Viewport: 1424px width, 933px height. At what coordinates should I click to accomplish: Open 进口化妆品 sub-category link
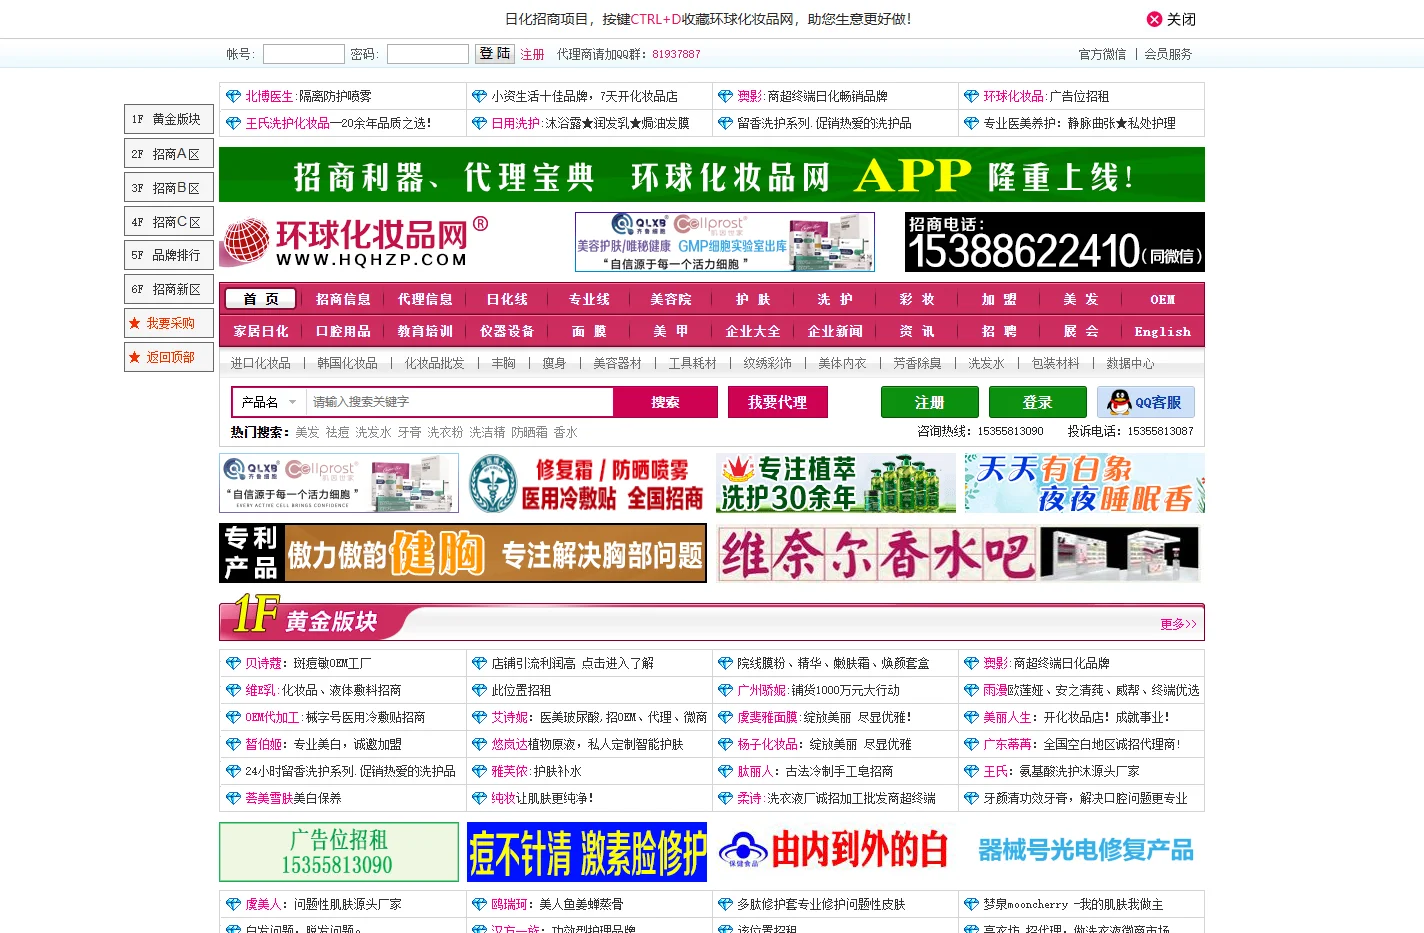(261, 363)
